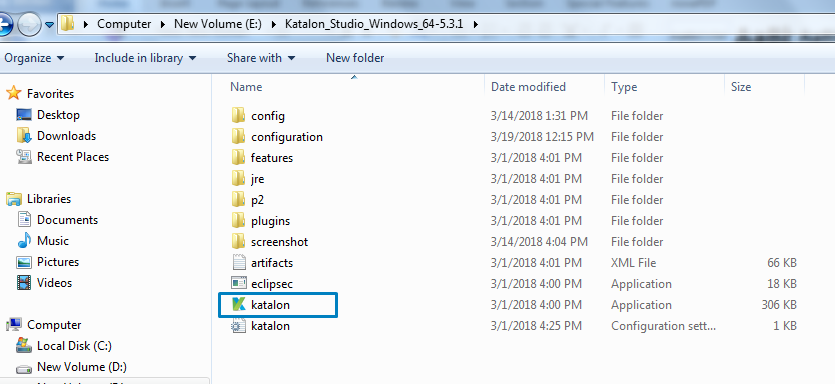835x384 pixels.
Task: Click the Local Disk (C:) drive icon
Action: (x=24, y=345)
